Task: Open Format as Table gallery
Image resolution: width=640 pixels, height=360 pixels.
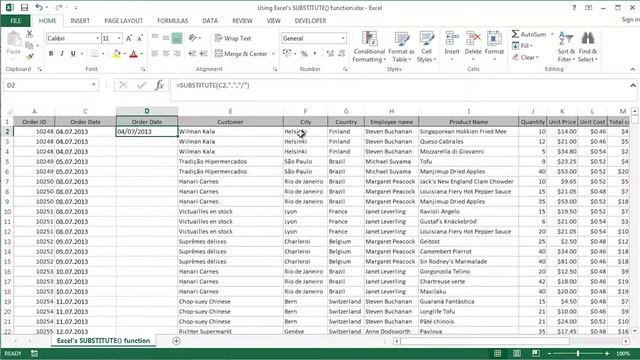Action: tap(401, 47)
